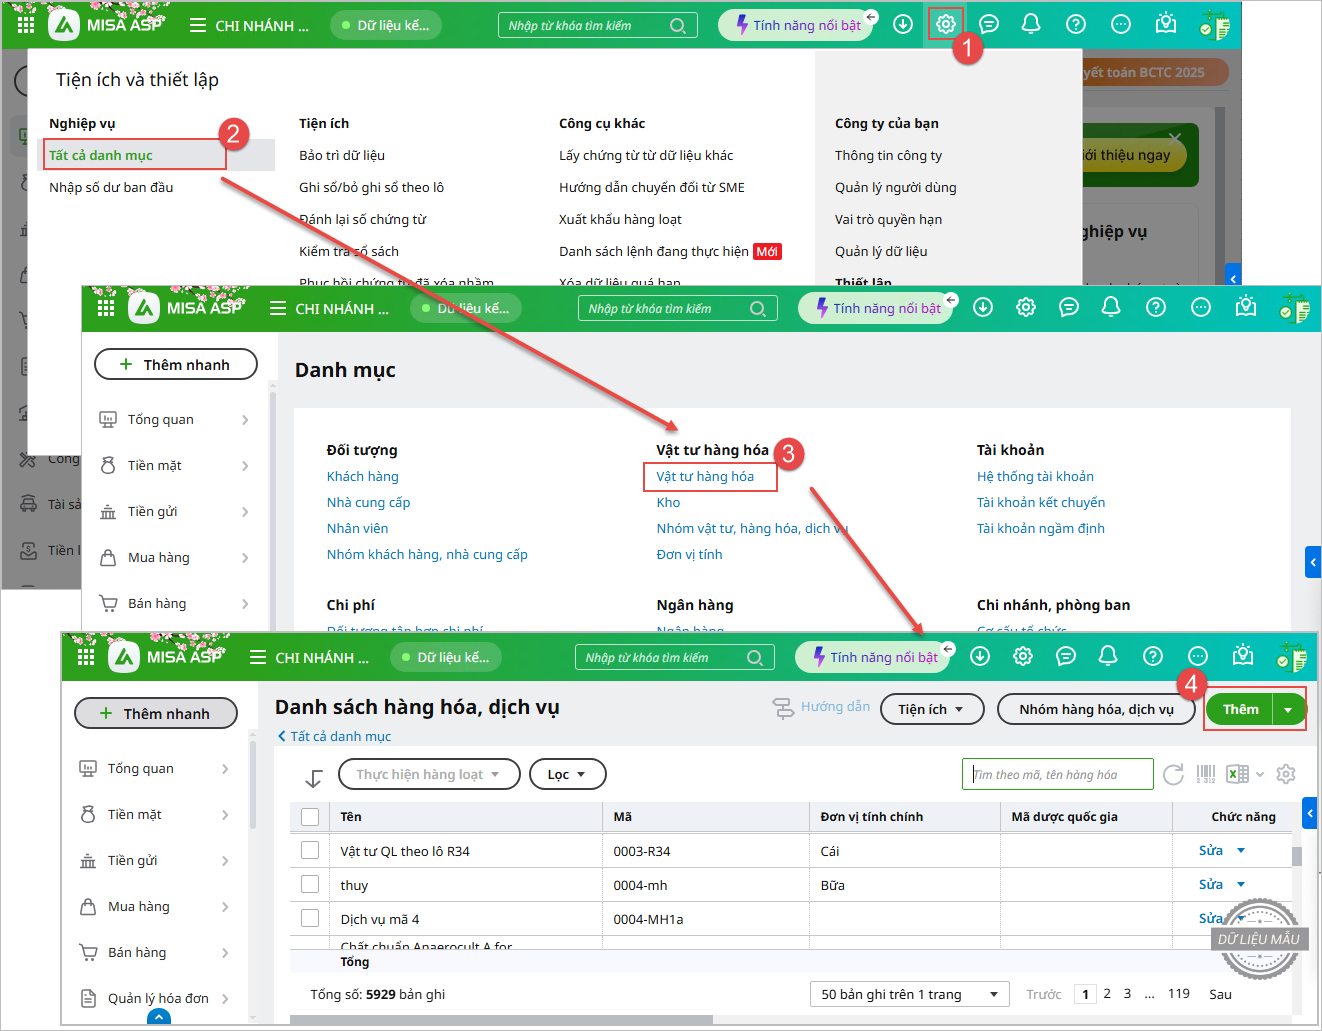Click the horizontal scrollbar below the goods table
This screenshot has height=1031, width=1322.
pos(501,1020)
